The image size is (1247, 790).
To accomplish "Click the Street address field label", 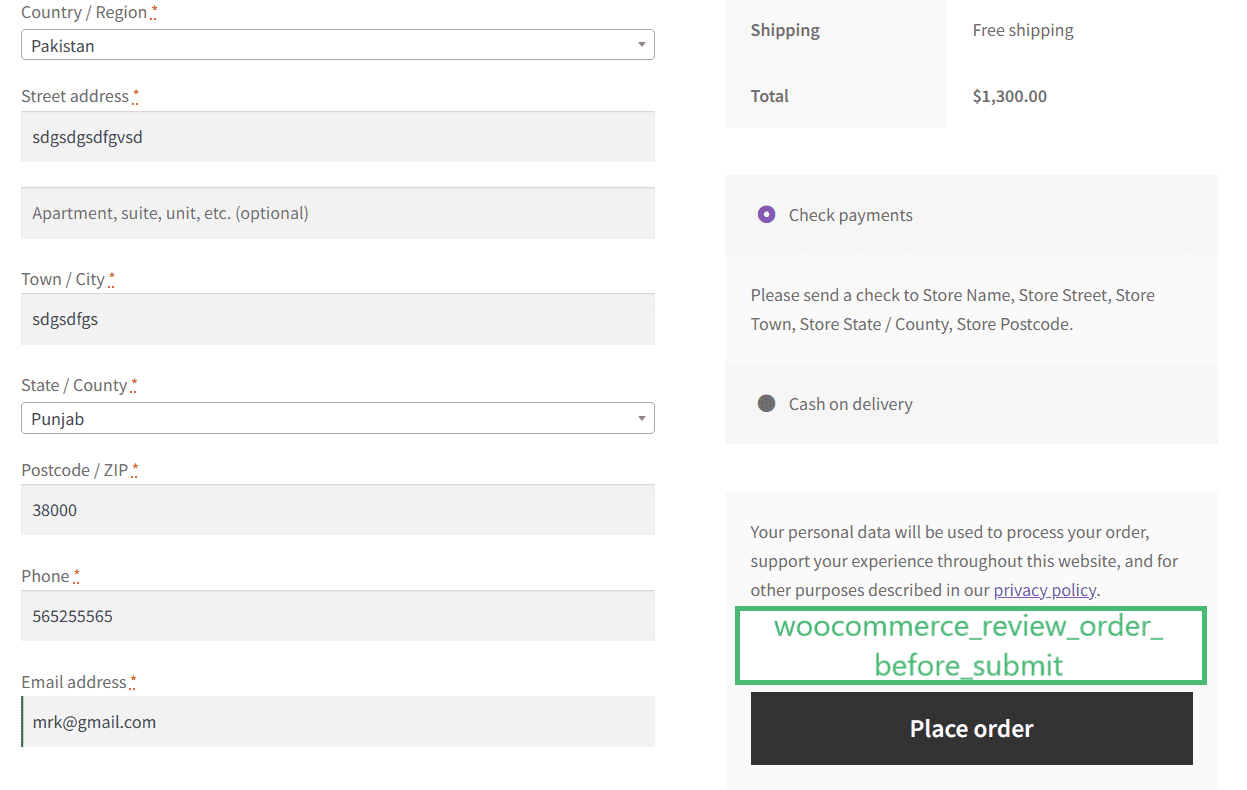I will (x=75, y=96).
